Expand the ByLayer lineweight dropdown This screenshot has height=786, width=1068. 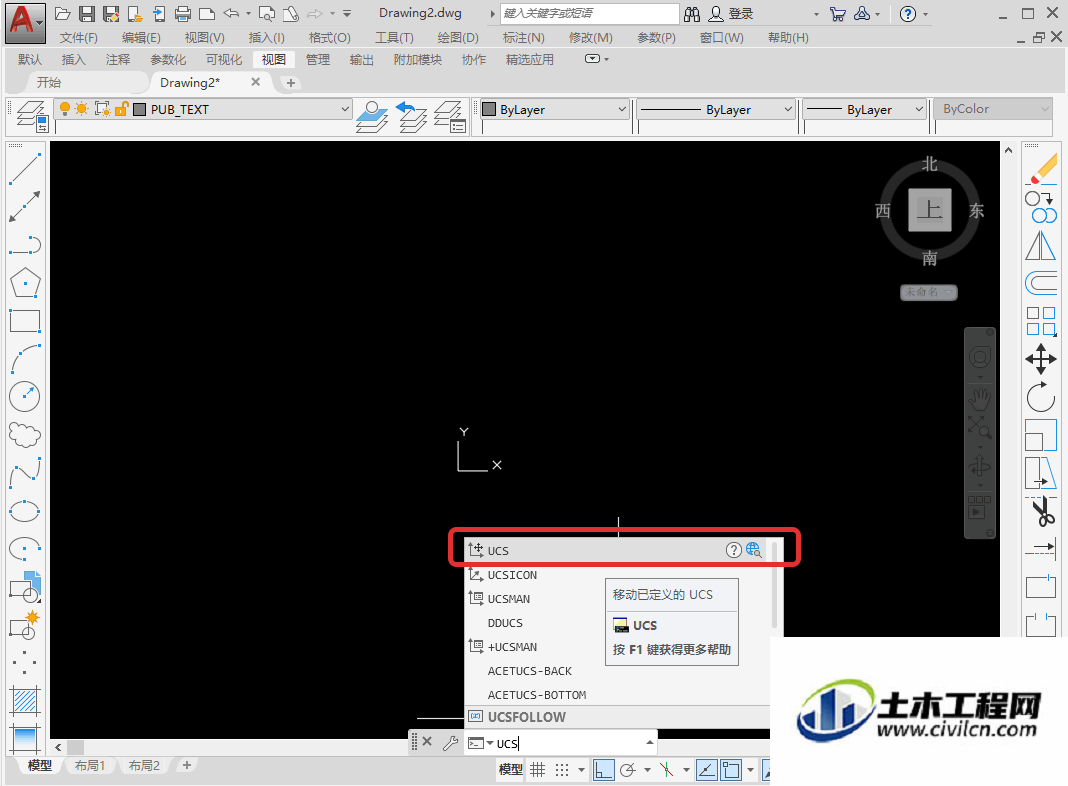tap(919, 109)
